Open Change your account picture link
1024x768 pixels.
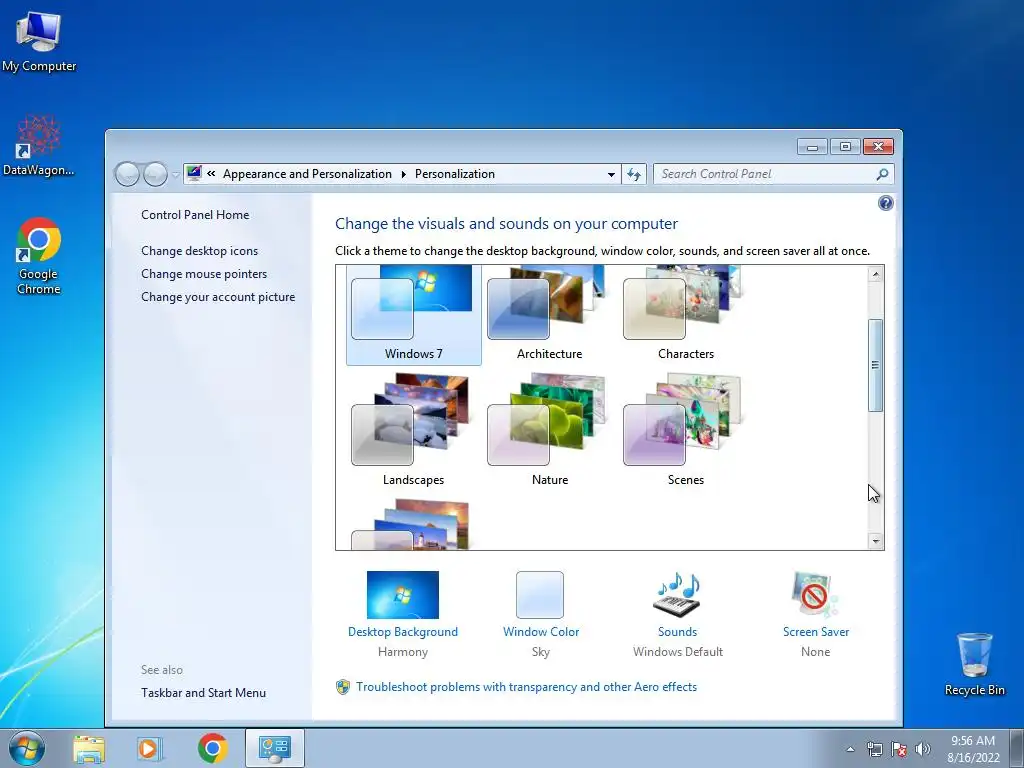(218, 296)
